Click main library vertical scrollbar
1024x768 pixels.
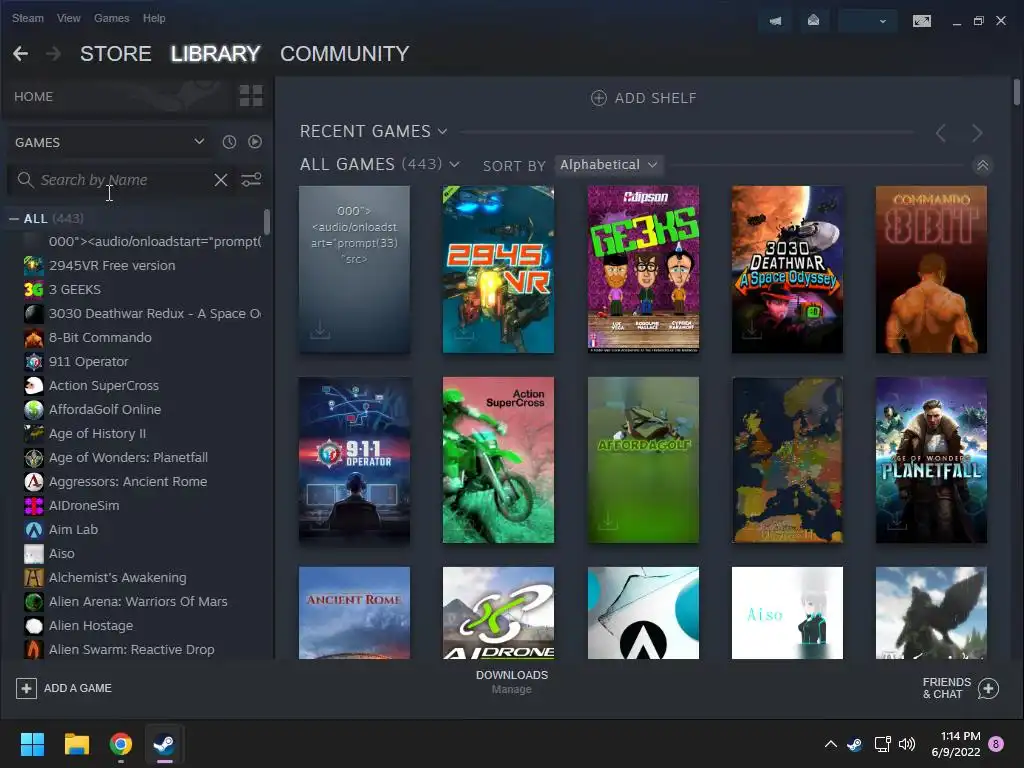coord(1016,92)
